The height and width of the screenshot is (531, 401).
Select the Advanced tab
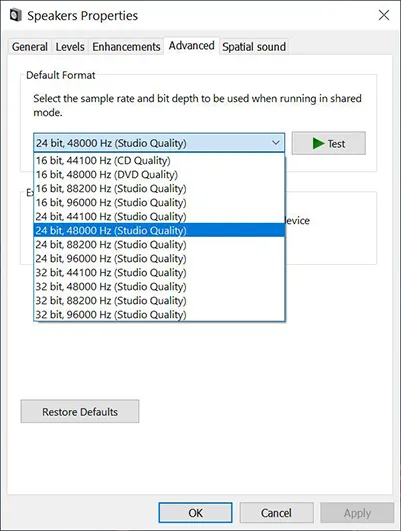(191, 46)
